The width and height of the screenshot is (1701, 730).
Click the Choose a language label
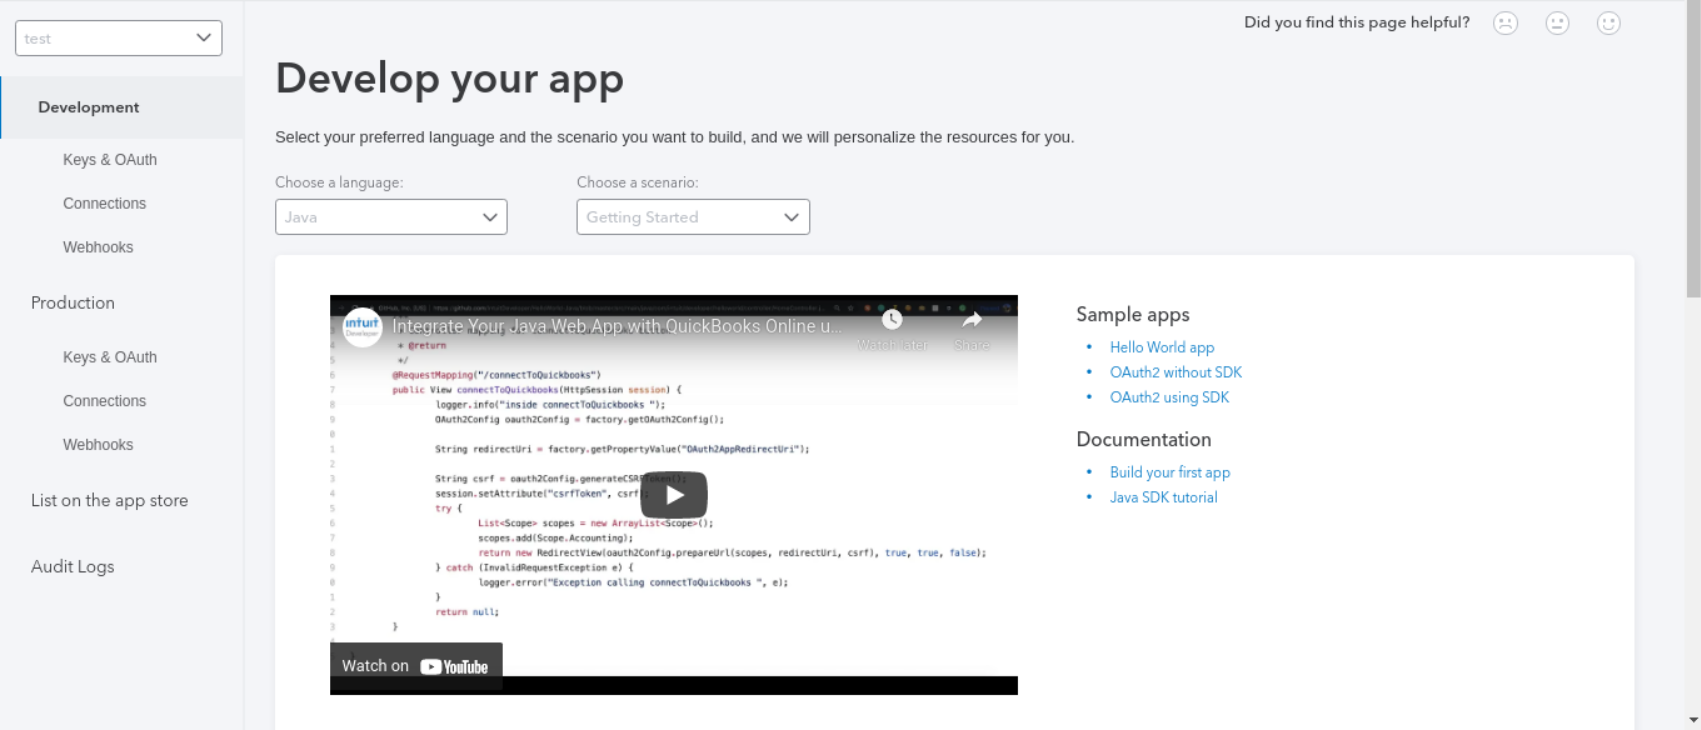pos(339,182)
